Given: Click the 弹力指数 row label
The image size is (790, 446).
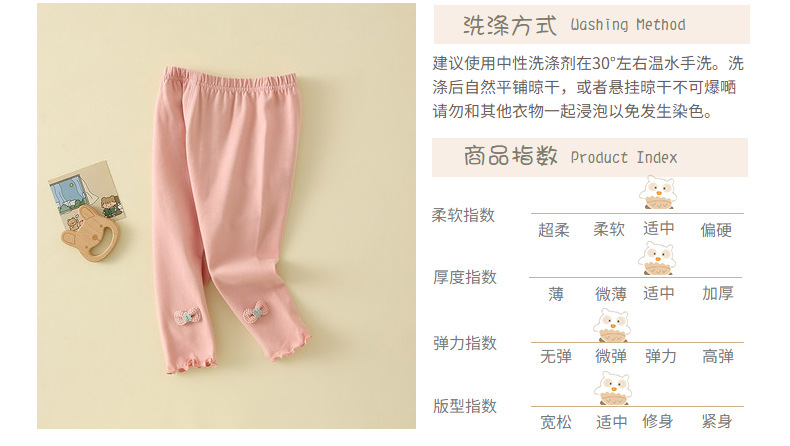Looking at the screenshot, I should click(x=465, y=343).
